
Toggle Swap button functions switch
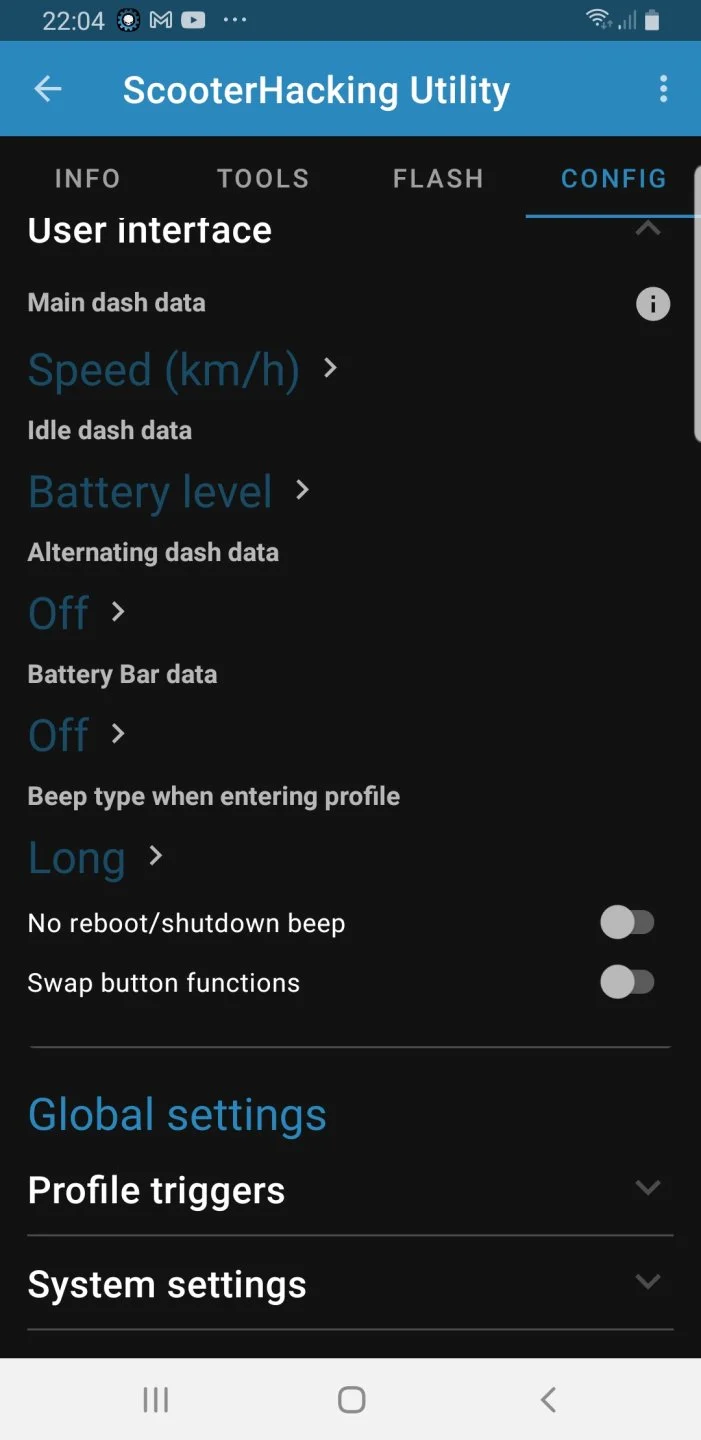click(x=627, y=983)
